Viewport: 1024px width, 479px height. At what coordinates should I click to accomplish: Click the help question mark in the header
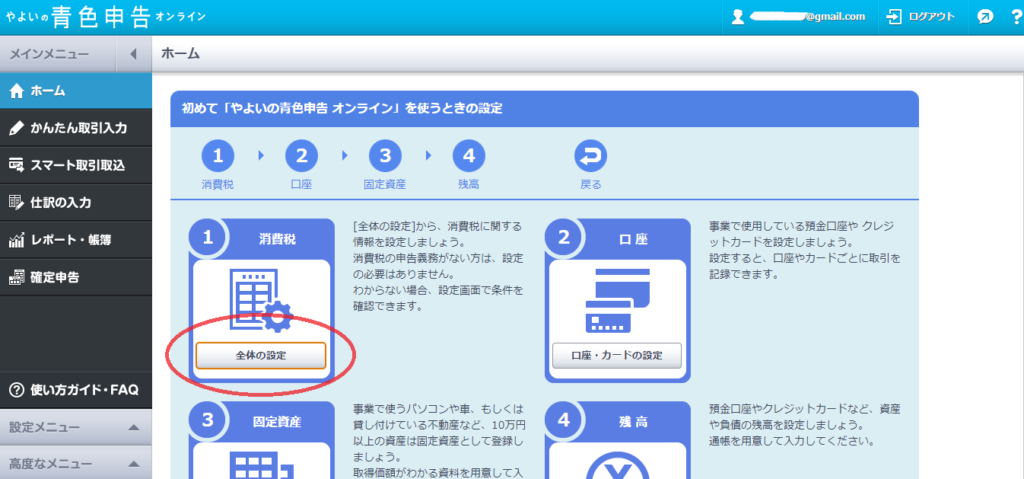[x=1016, y=17]
